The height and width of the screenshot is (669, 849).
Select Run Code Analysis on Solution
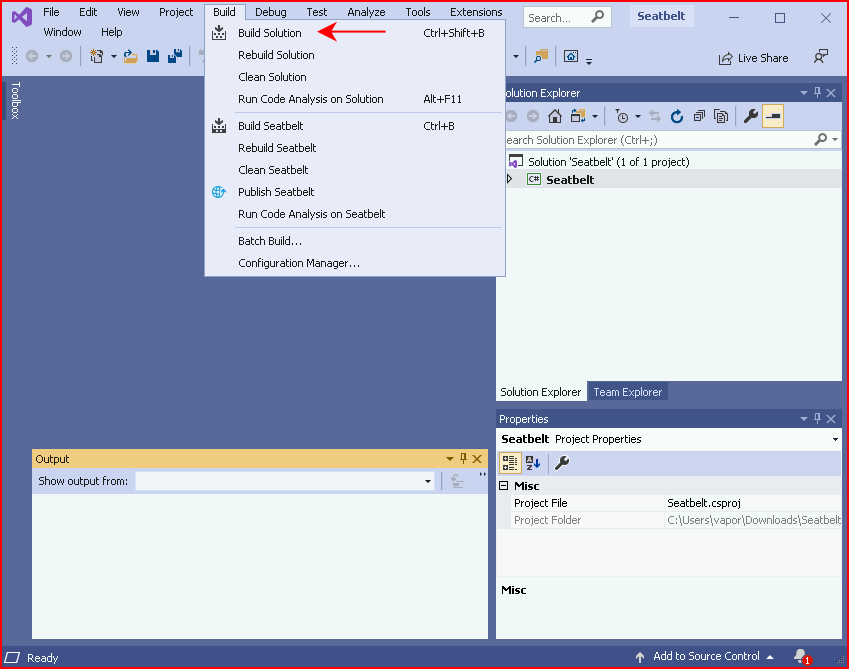click(355, 99)
